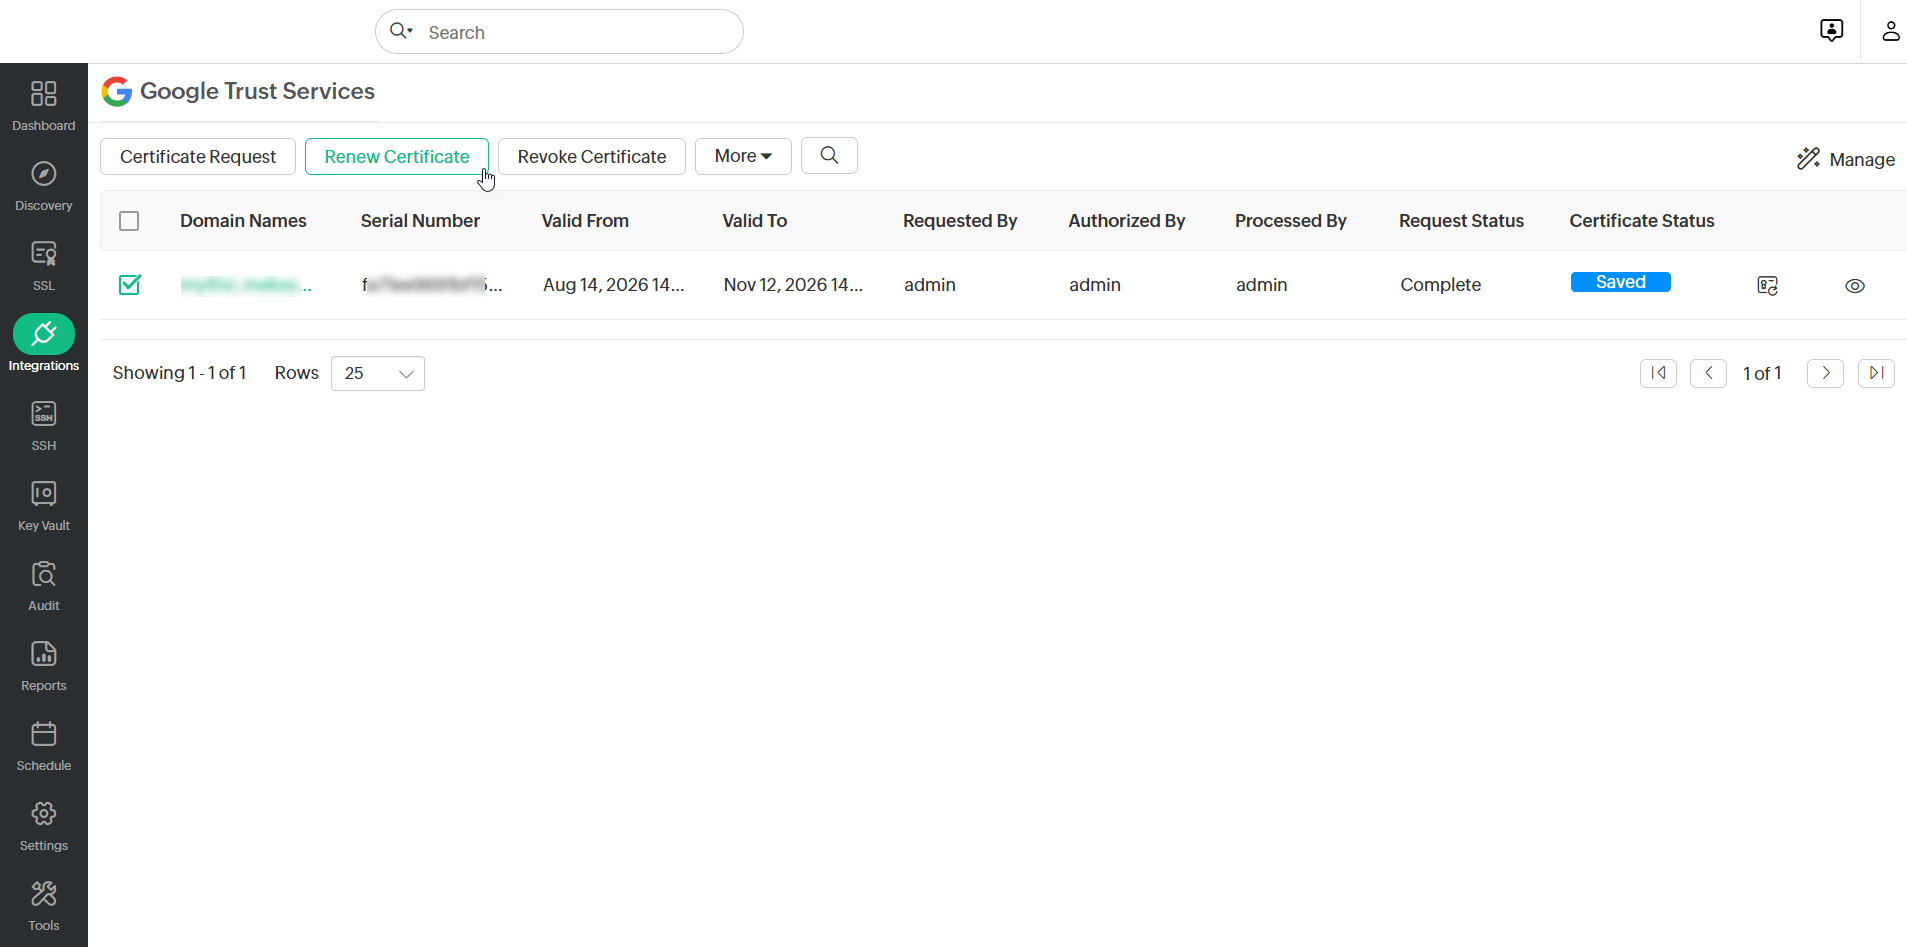Focus the top Search field
The image size is (1907, 947).
[559, 32]
